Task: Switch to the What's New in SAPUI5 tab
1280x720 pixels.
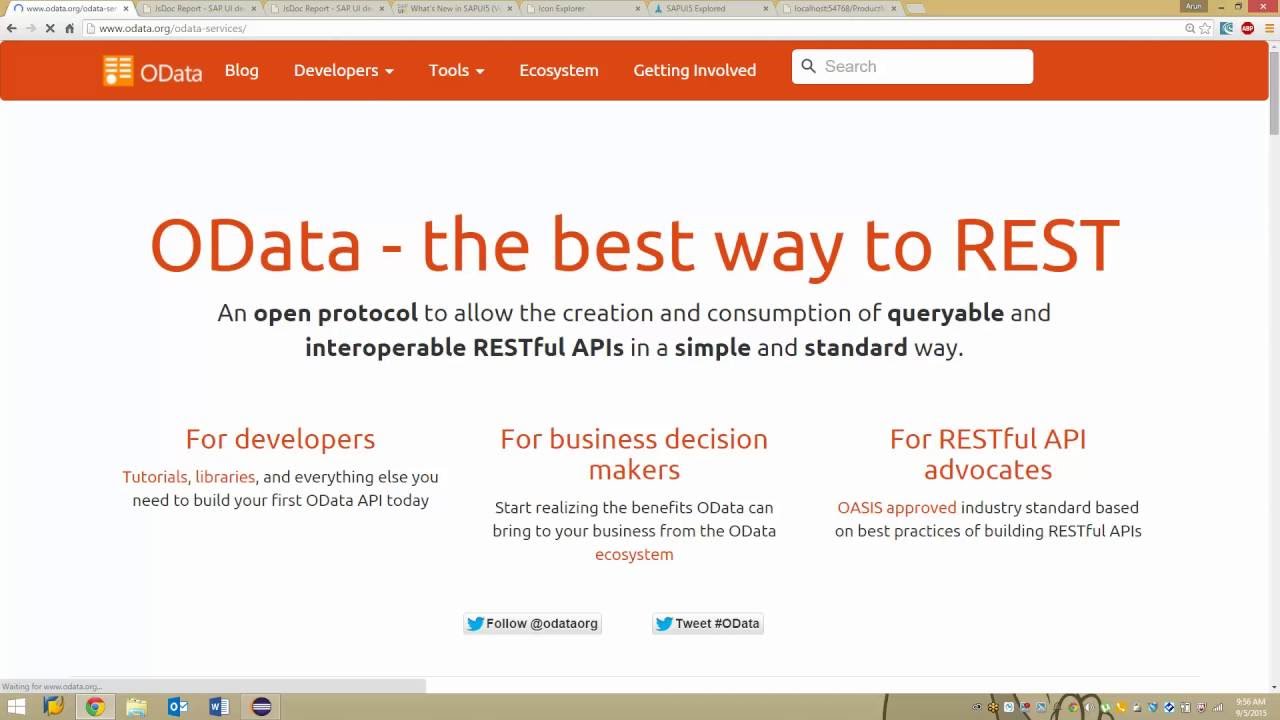Action: 455,8
